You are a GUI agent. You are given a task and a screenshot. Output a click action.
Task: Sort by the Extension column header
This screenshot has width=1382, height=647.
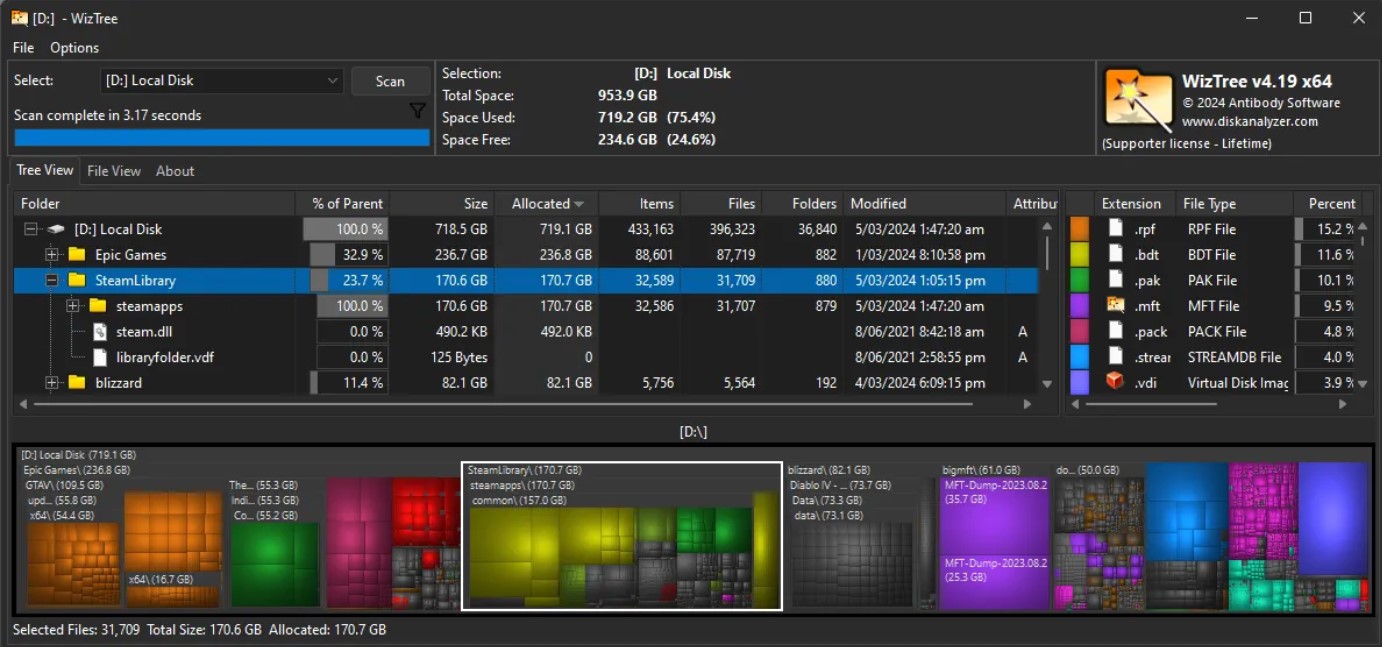(1133, 203)
